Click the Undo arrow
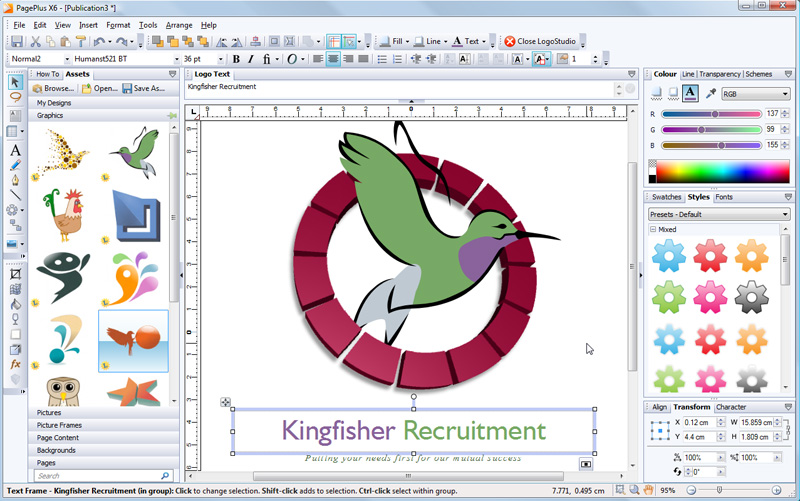Image resolution: width=800 pixels, height=501 pixels. (x=99, y=41)
